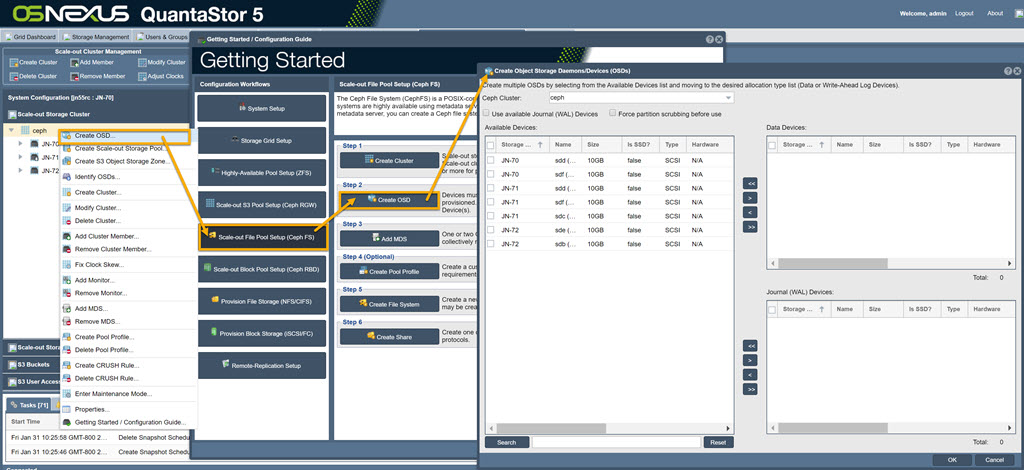Open Properties... from context menu
Image resolution: width=1024 pixels, height=470 pixels.
coord(92,409)
